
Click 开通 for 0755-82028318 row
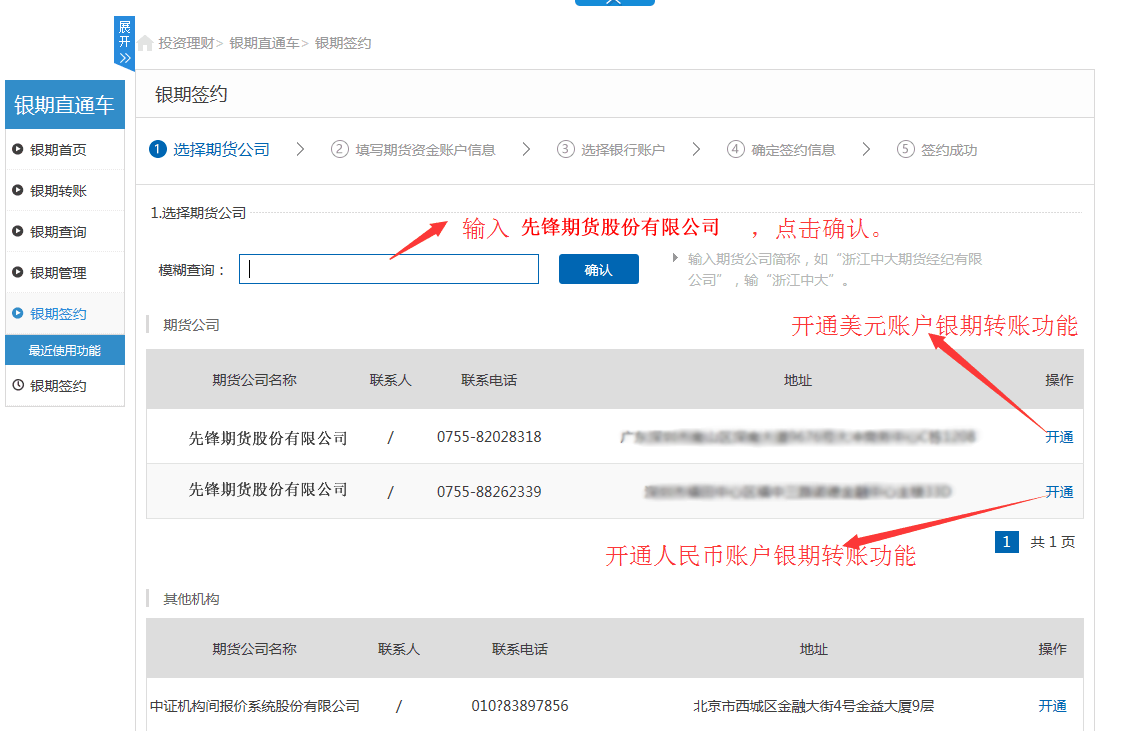tap(1059, 437)
